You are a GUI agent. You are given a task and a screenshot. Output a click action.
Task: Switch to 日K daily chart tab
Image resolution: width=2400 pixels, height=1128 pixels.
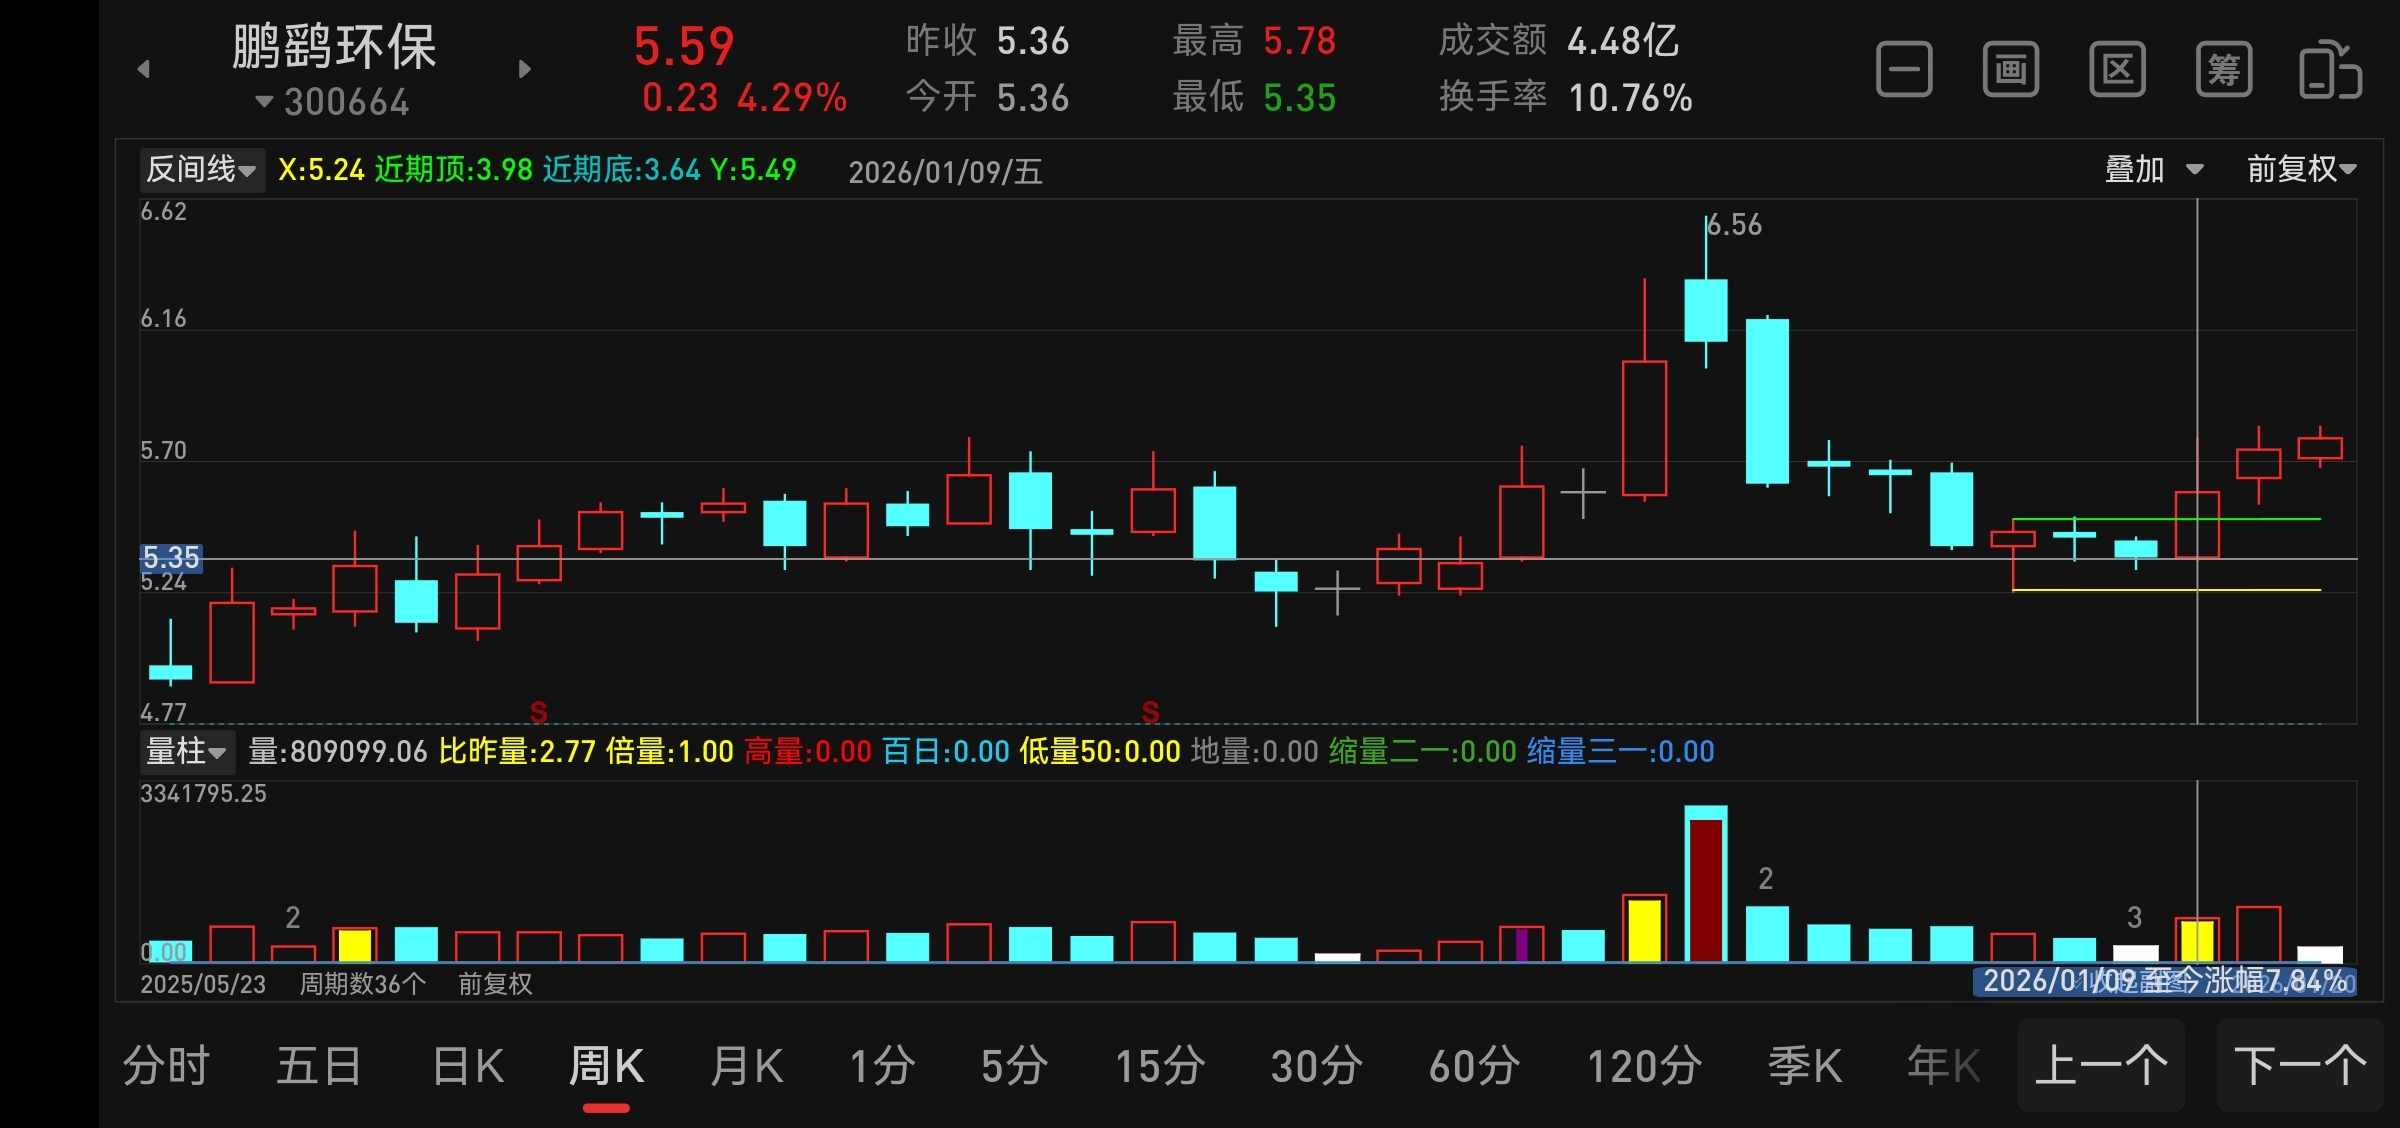[468, 1066]
